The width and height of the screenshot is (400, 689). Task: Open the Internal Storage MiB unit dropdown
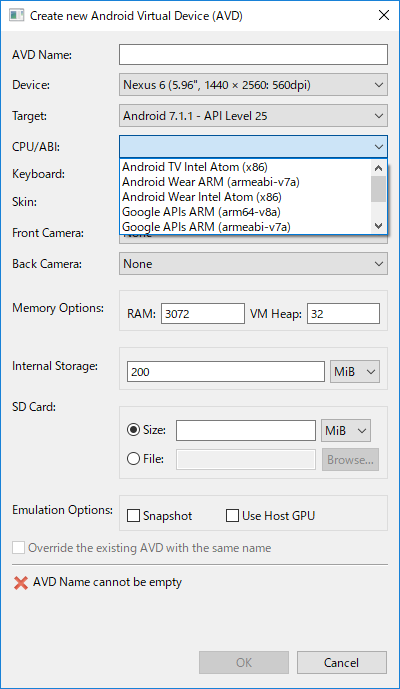coord(355,372)
